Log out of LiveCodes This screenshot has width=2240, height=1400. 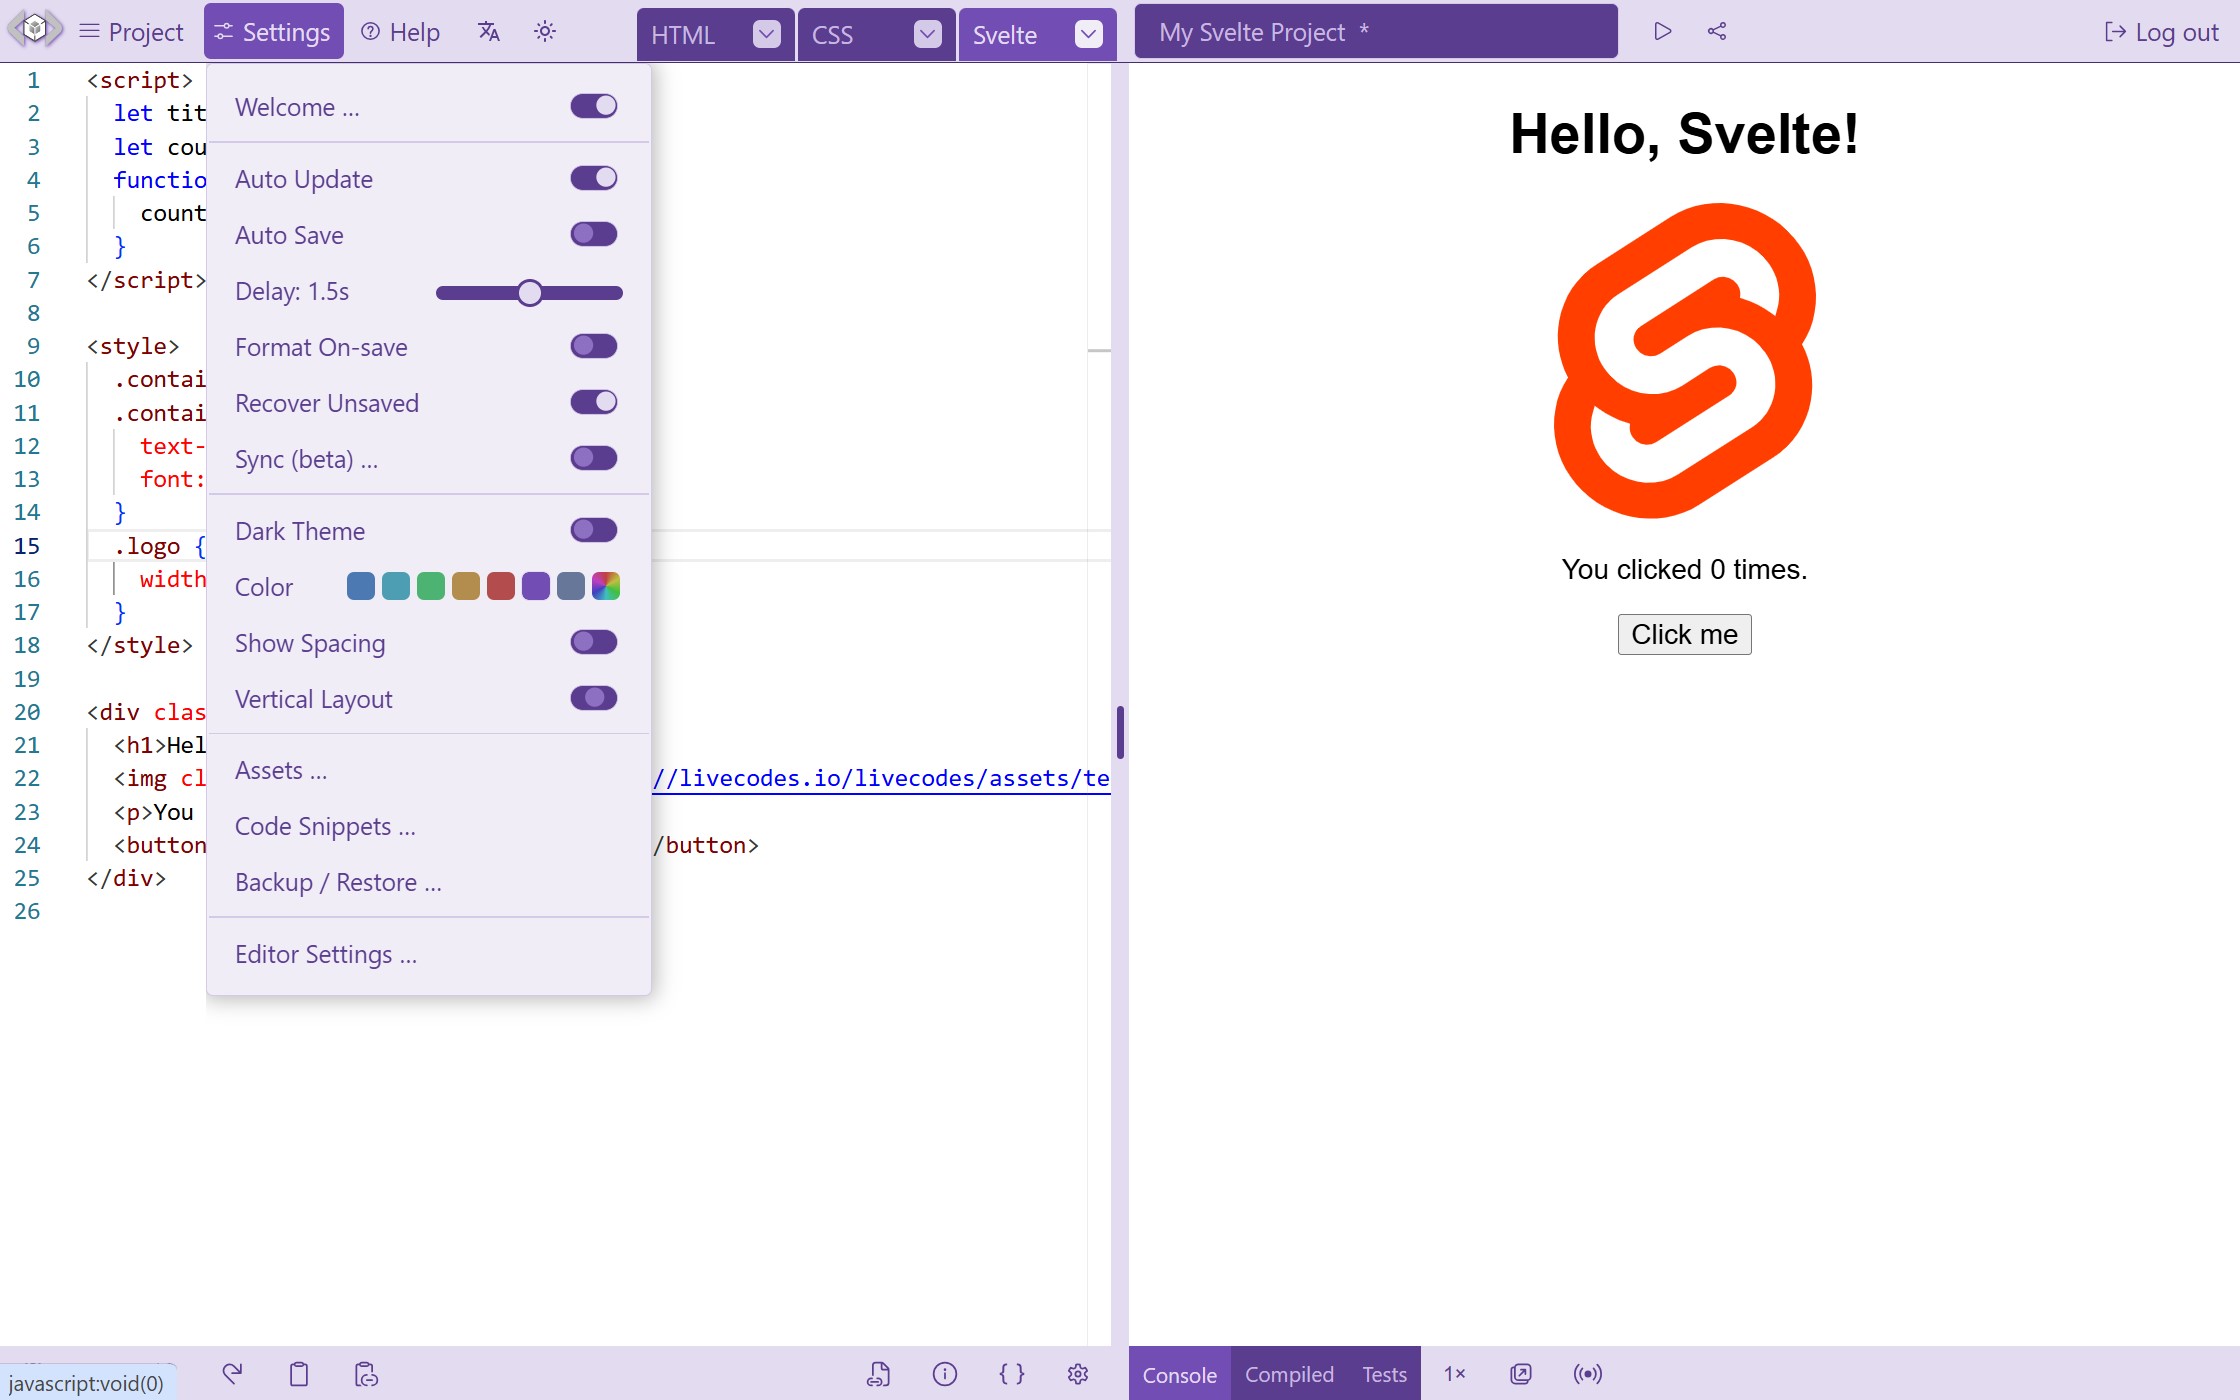pos(2159,31)
